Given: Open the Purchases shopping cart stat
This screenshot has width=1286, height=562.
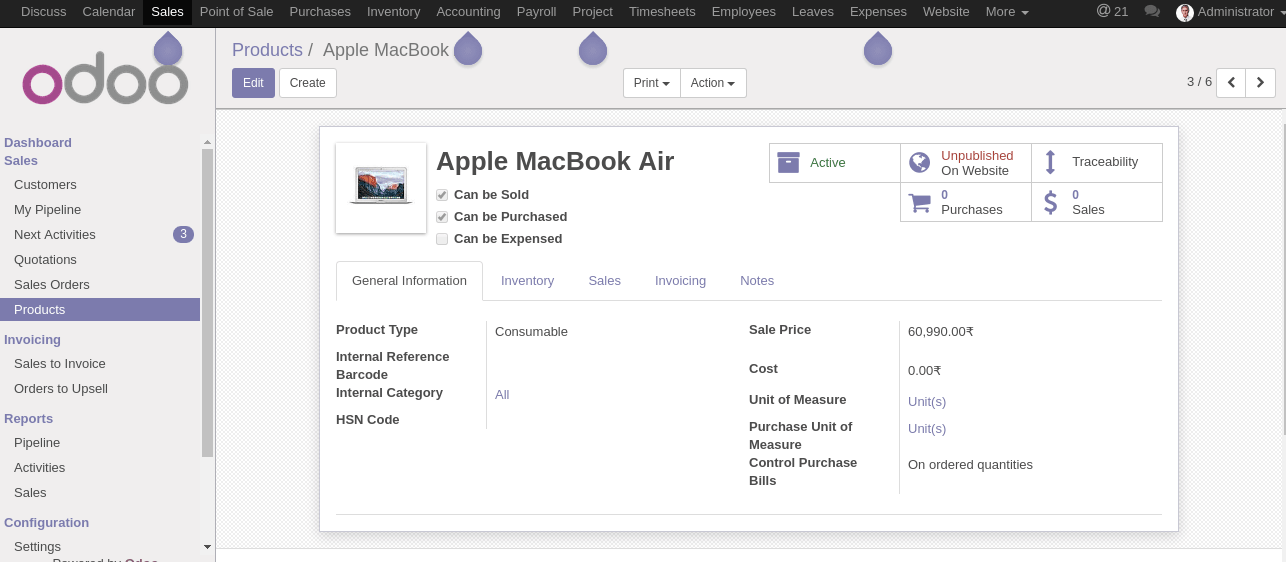Looking at the screenshot, I should coord(965,202).
